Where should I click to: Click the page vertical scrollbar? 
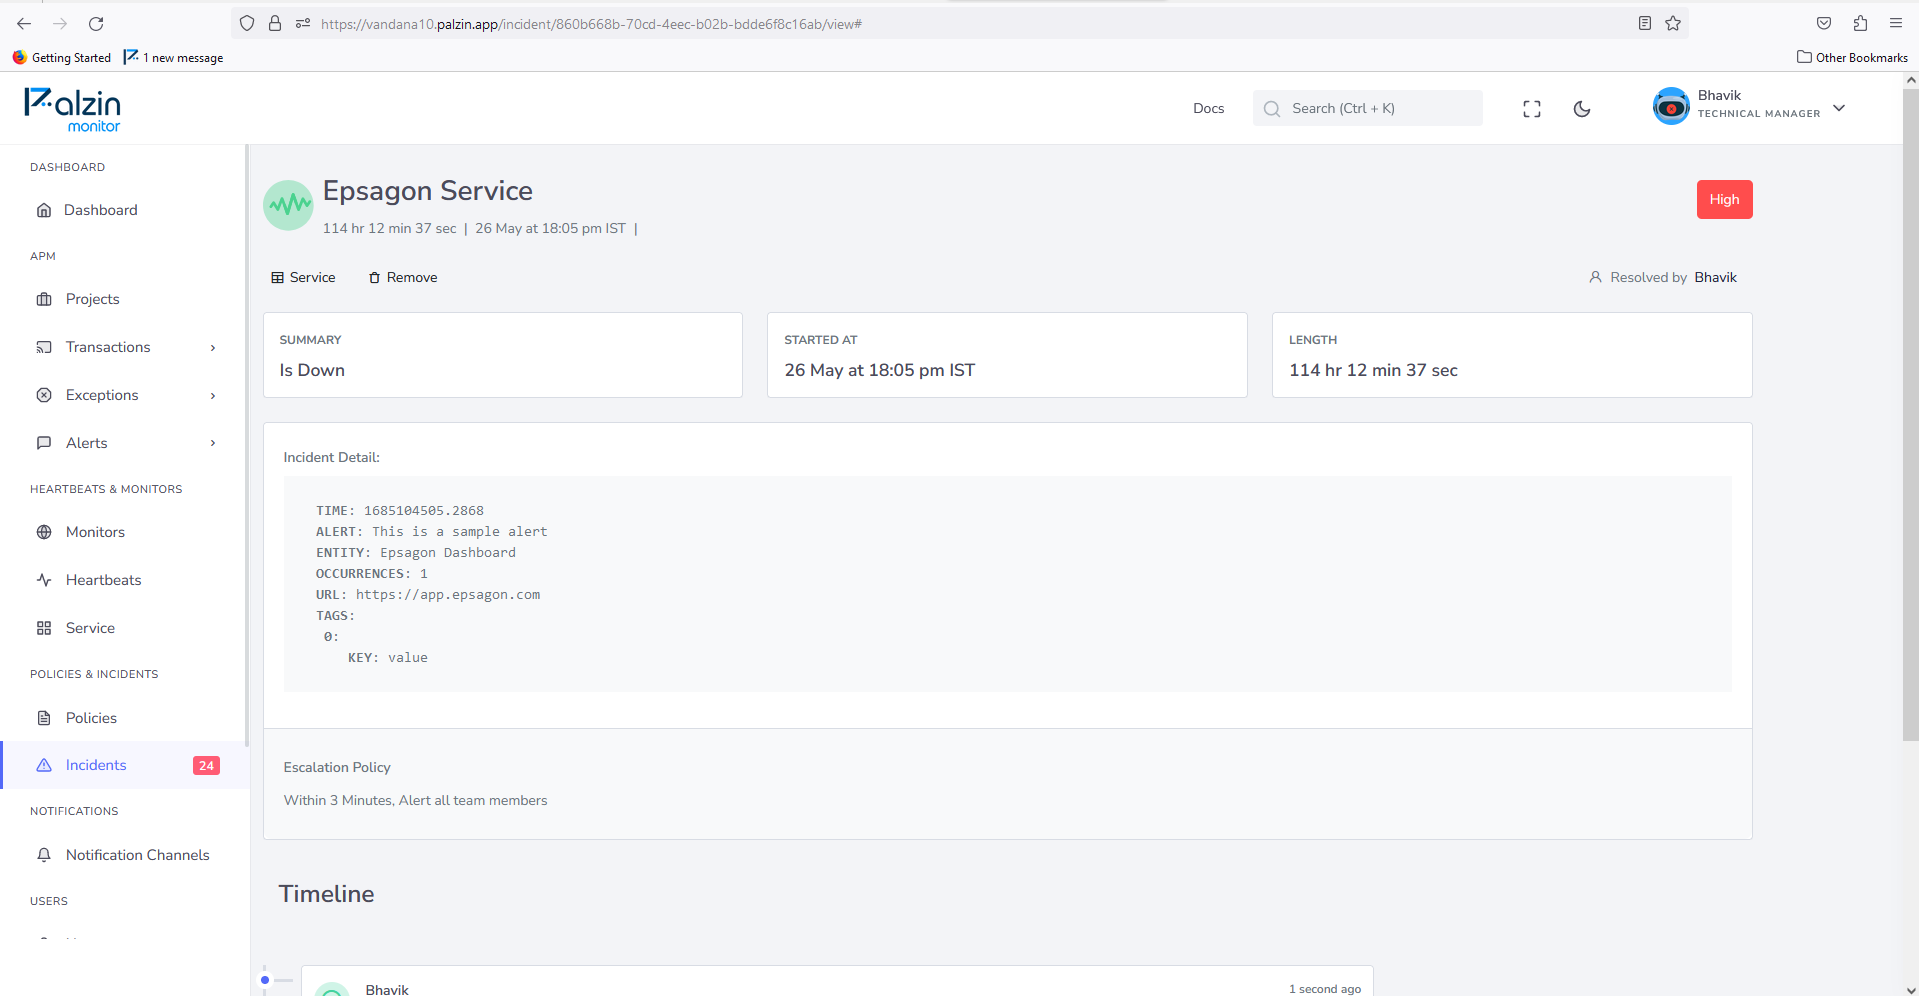click(1910, 415)
